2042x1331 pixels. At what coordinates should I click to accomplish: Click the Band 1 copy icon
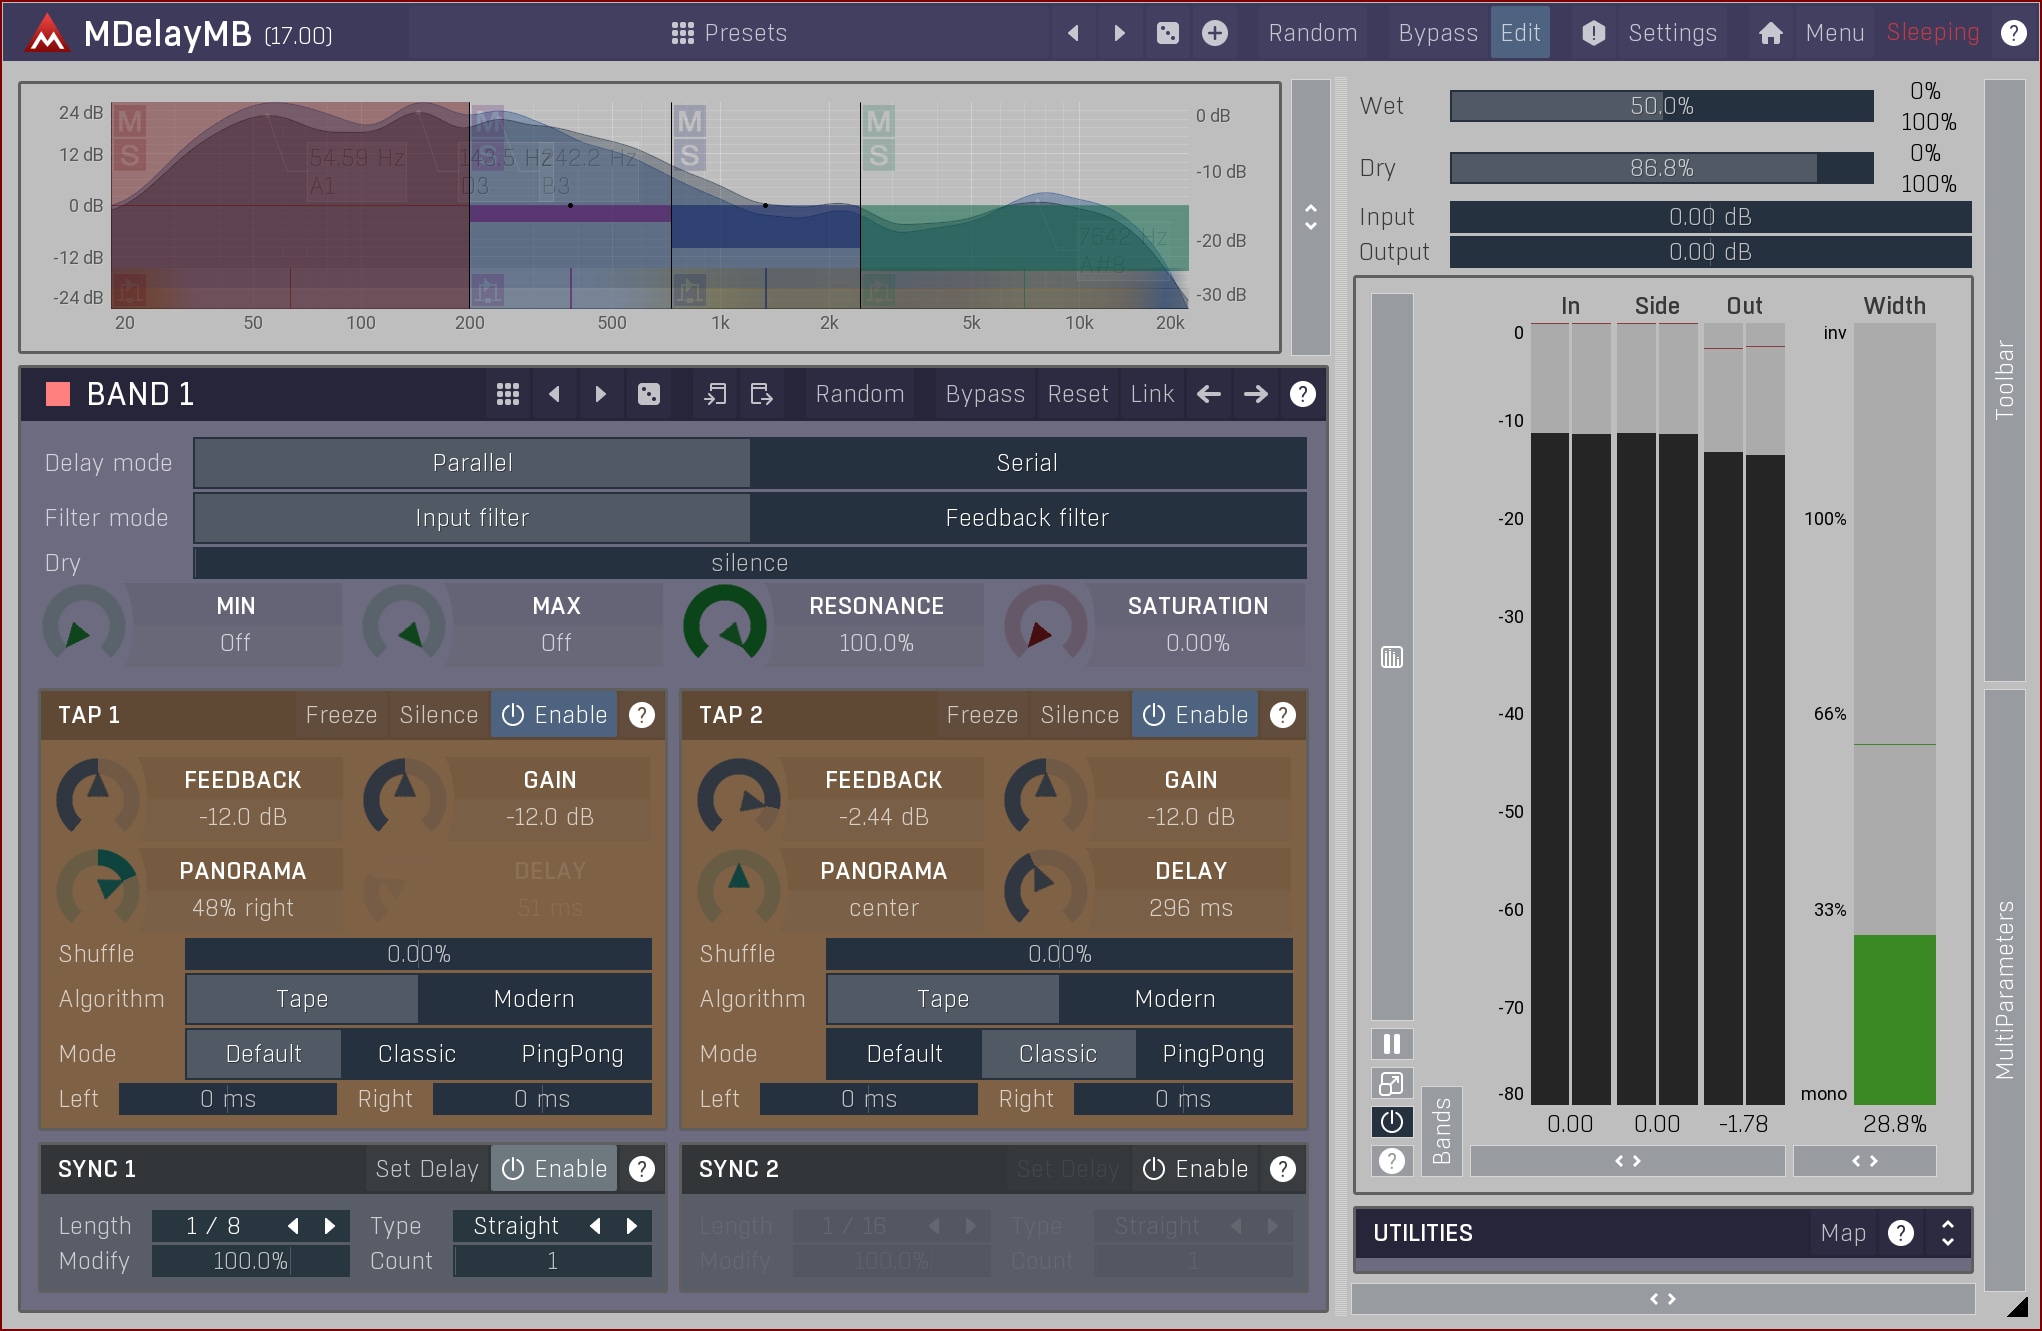[x=714, y=394]
